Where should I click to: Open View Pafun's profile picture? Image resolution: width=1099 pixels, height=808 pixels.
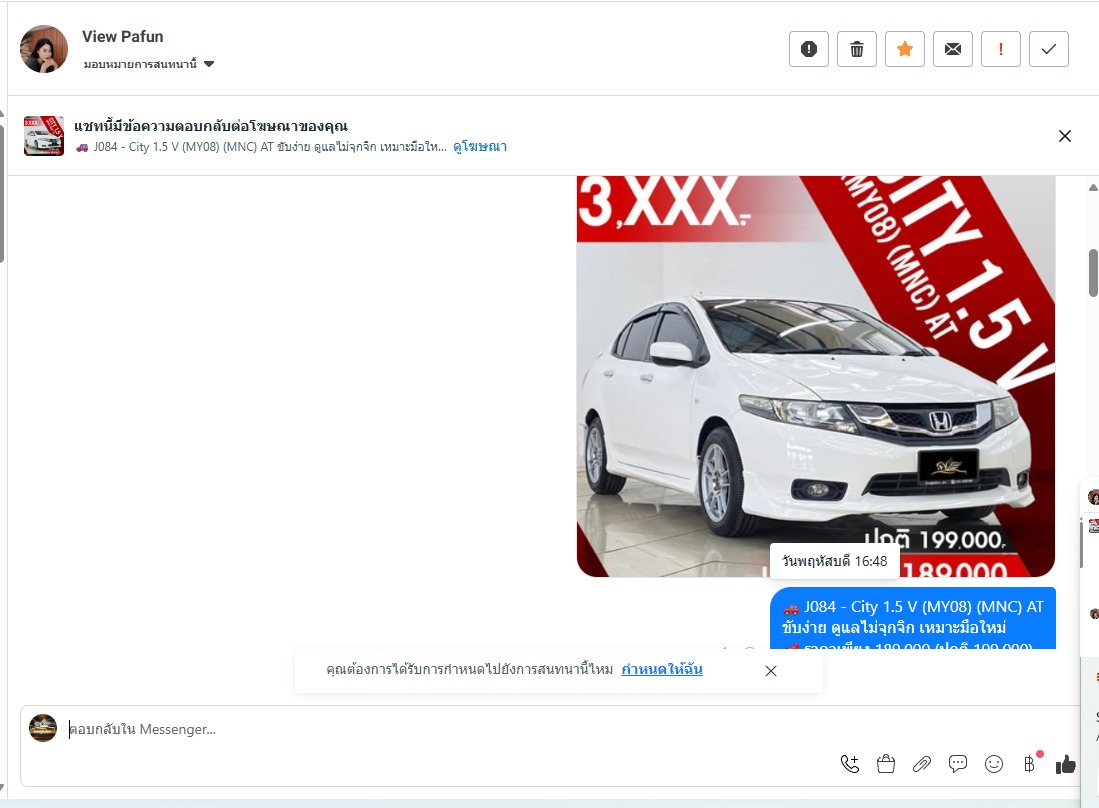click(x=44, y=49)
